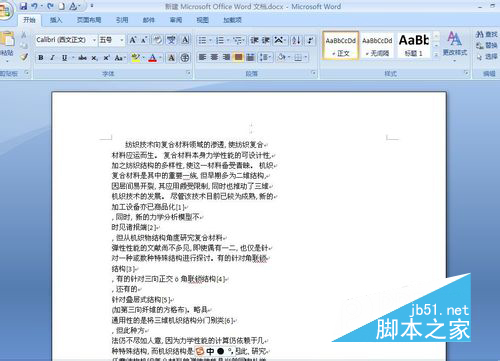Toggle superscript x² formatting
This screenshot has height=361, width=500.
point(106,58)
